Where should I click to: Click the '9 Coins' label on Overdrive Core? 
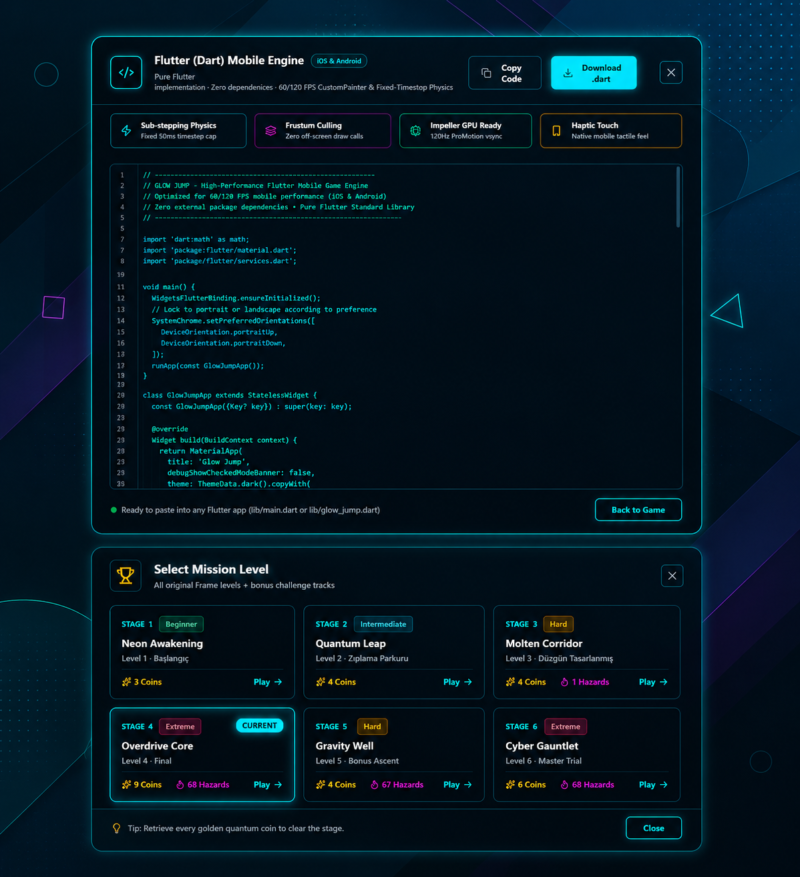click(x=148, y=785)
